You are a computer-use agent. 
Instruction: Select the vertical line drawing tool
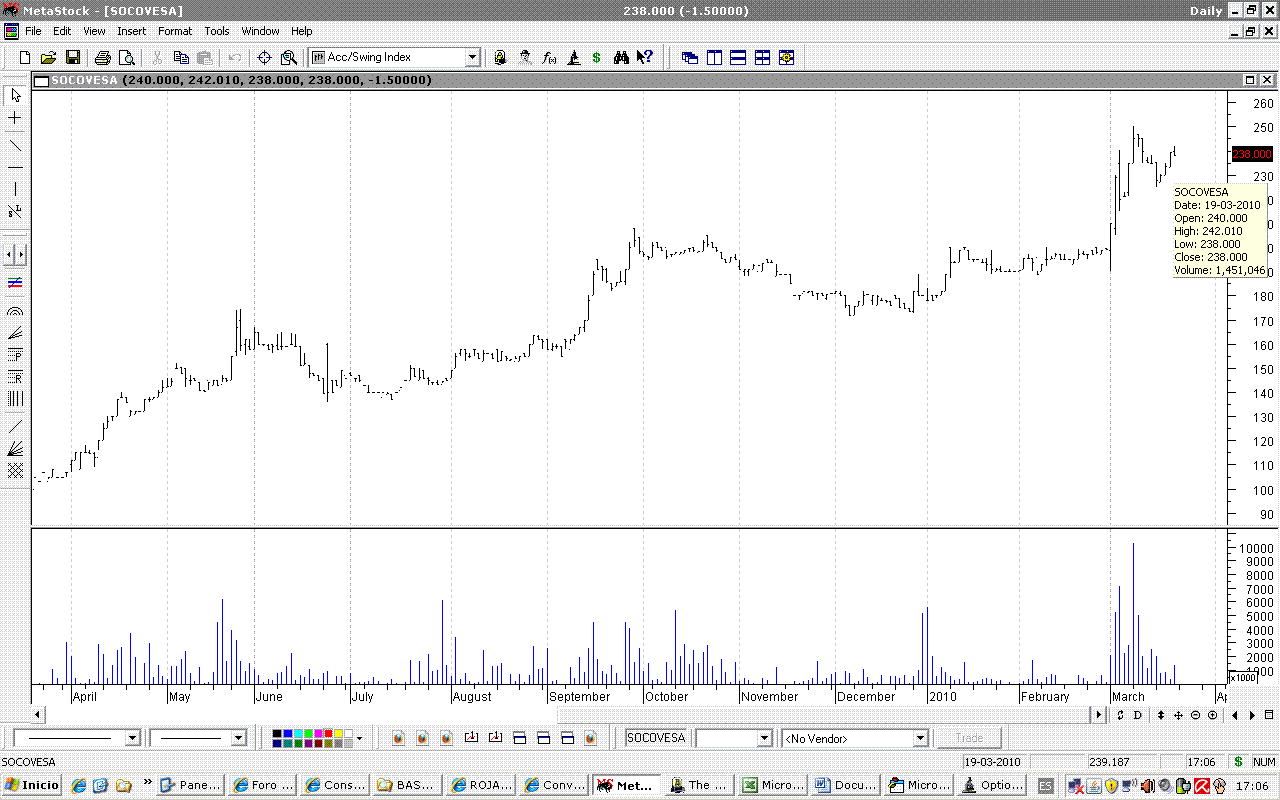click(15, 189)
